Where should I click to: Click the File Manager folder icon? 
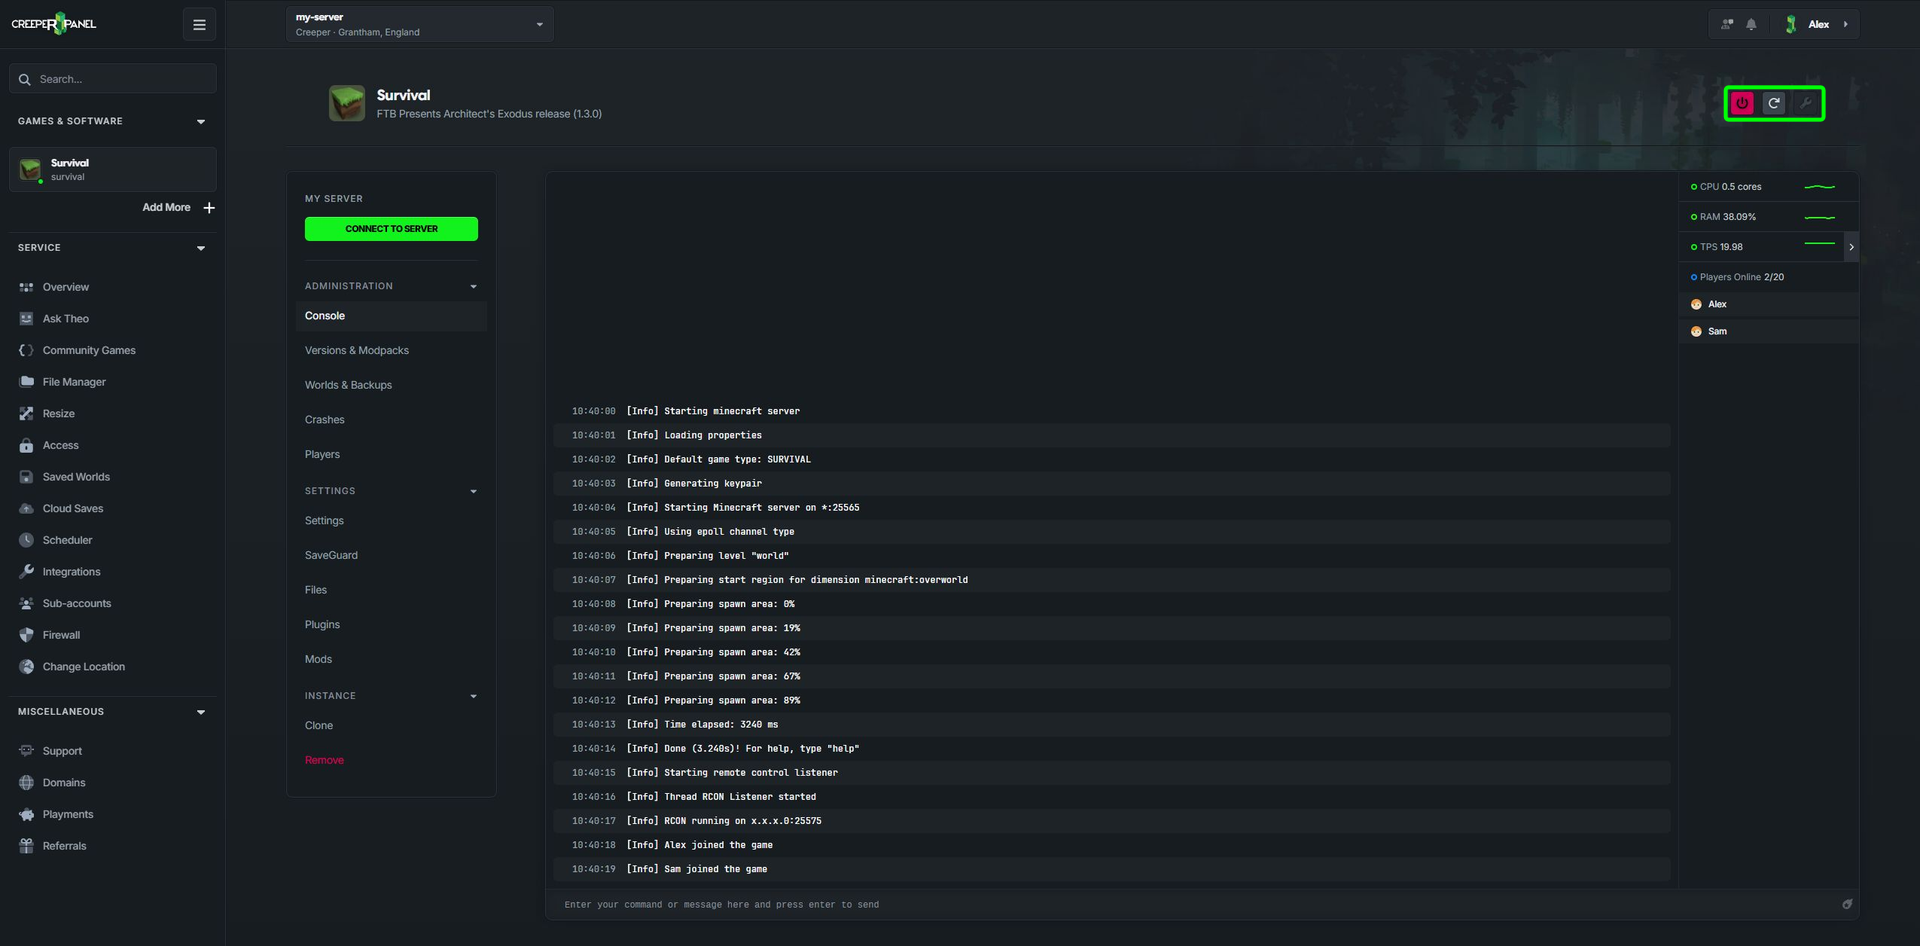pyautogui.click(x=27, y=382)
